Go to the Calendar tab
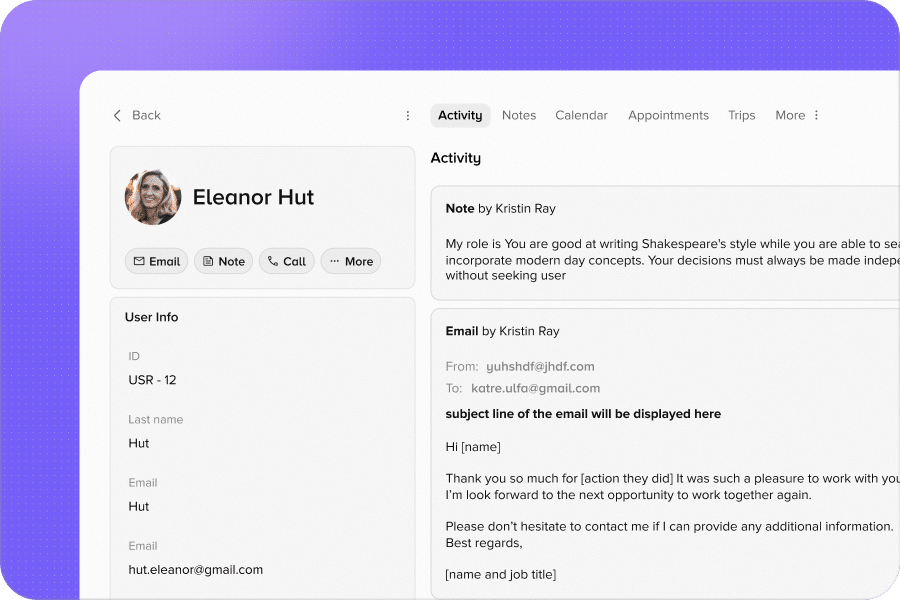 pos(581,116)
